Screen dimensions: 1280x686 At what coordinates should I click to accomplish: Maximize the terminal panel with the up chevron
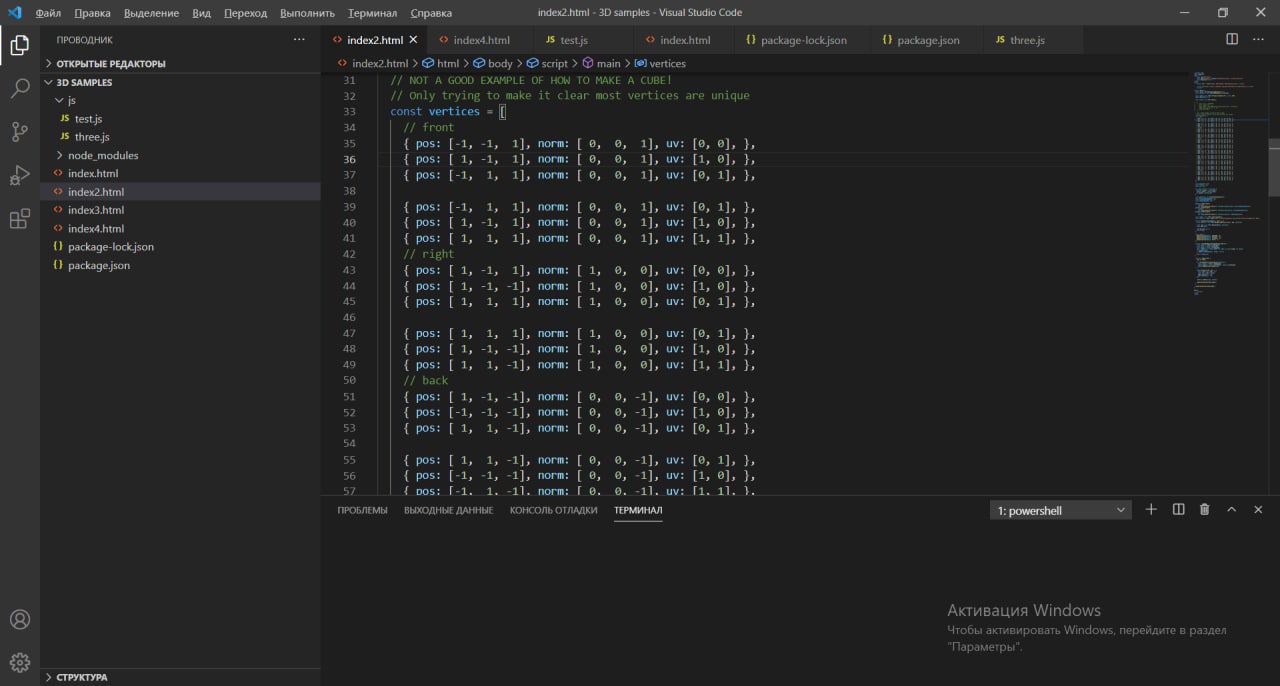[1231, 510]
